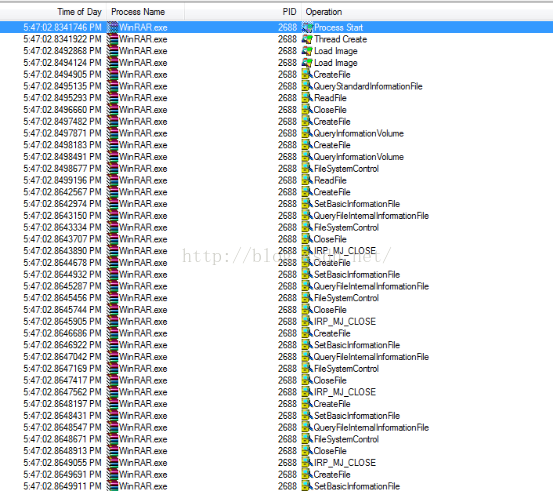The height and width of the screenshot is (491, 554).
Task: Click the Load Image icon at 5:47:02.8494124
Action: [307, 63]
